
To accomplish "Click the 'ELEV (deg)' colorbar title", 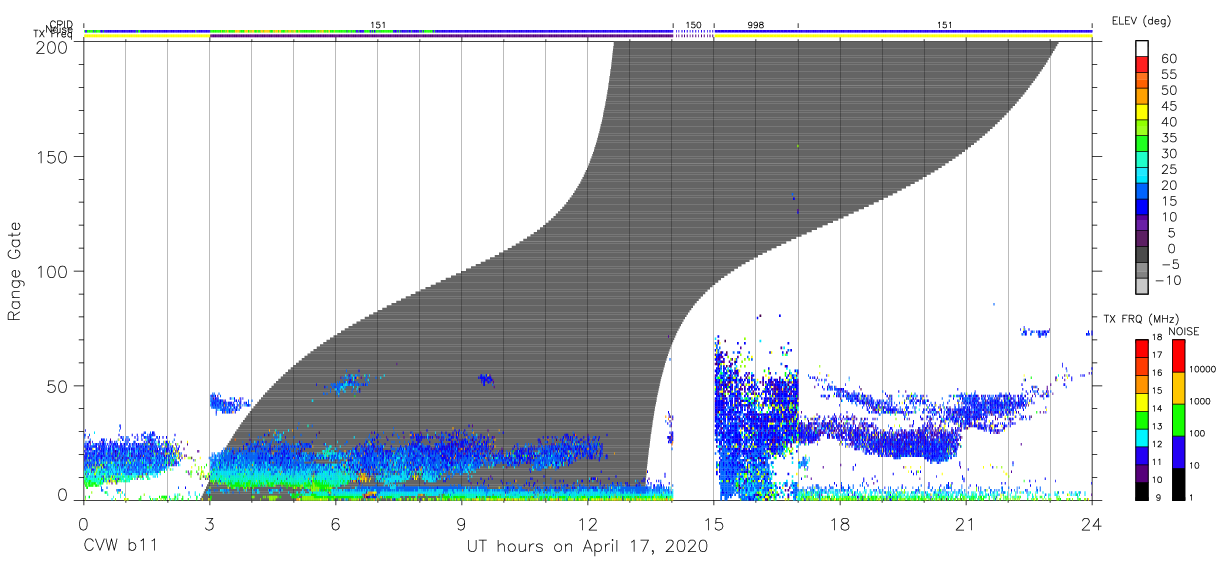I will click(x=1139, y=20).
